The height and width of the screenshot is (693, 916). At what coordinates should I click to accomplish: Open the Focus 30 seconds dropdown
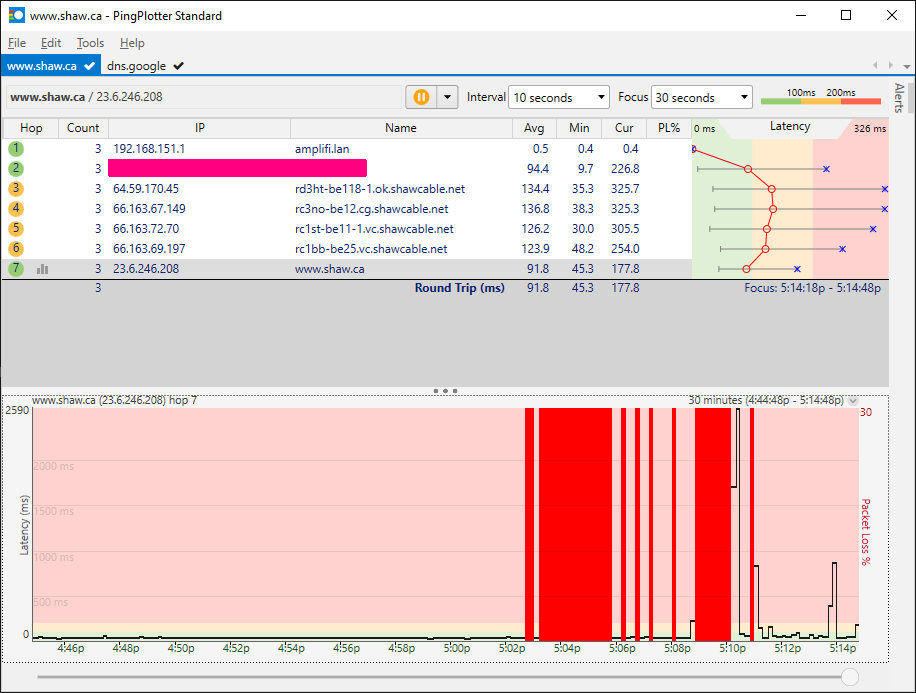[702, 97]
